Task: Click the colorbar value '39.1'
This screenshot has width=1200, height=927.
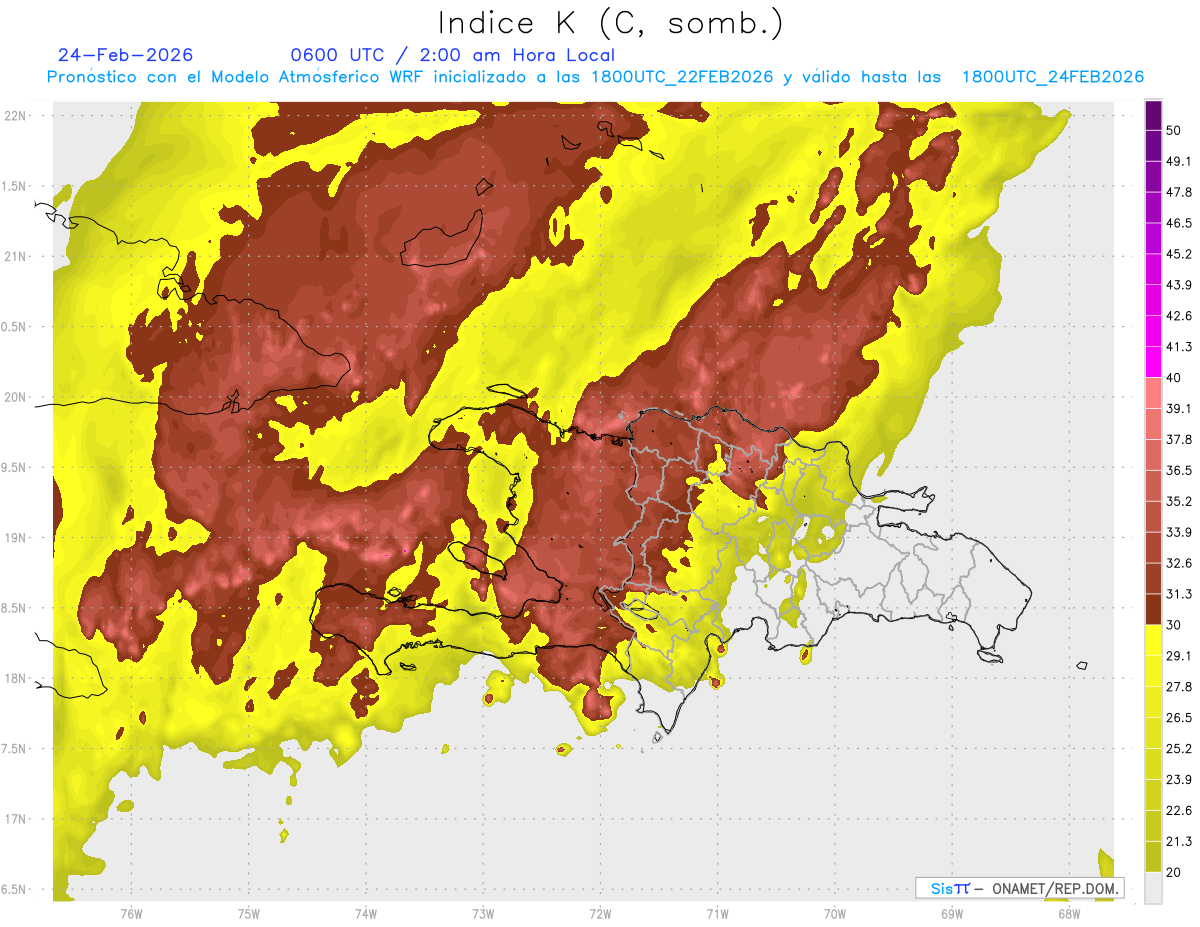Action: tap(1179, 408)
